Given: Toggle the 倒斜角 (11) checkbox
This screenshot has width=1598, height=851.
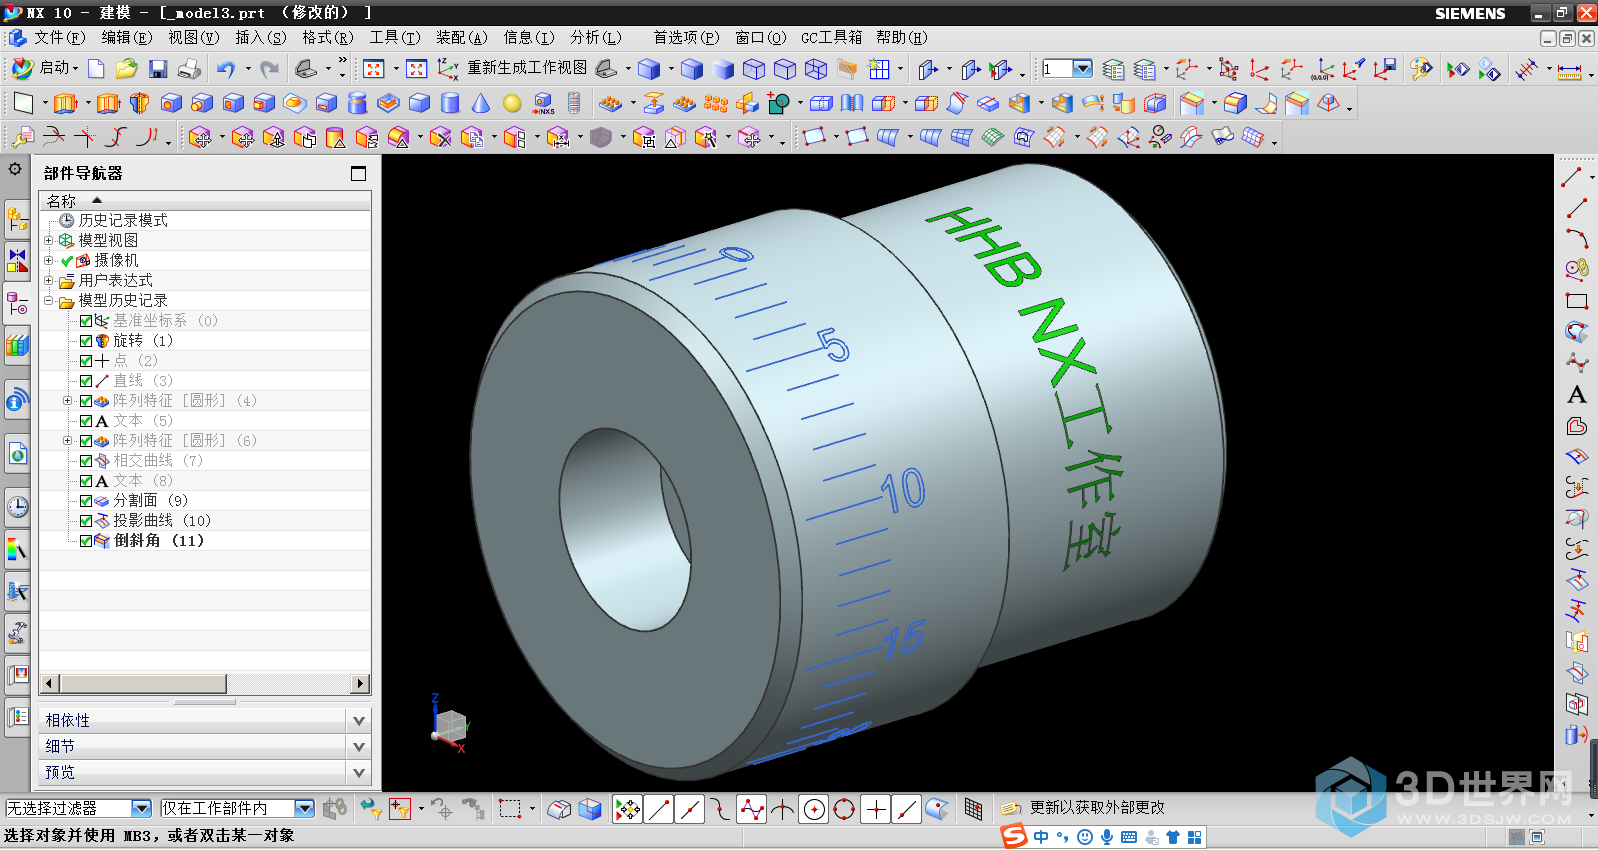Looking at the screenshot, I should point(86,541).
